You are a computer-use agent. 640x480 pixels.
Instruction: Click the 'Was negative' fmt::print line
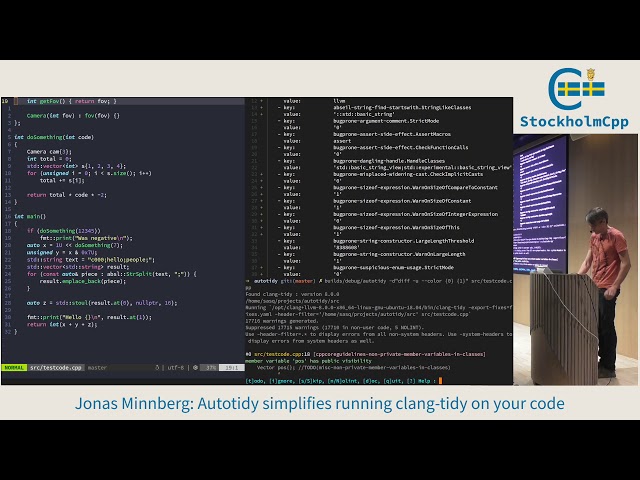86,238
